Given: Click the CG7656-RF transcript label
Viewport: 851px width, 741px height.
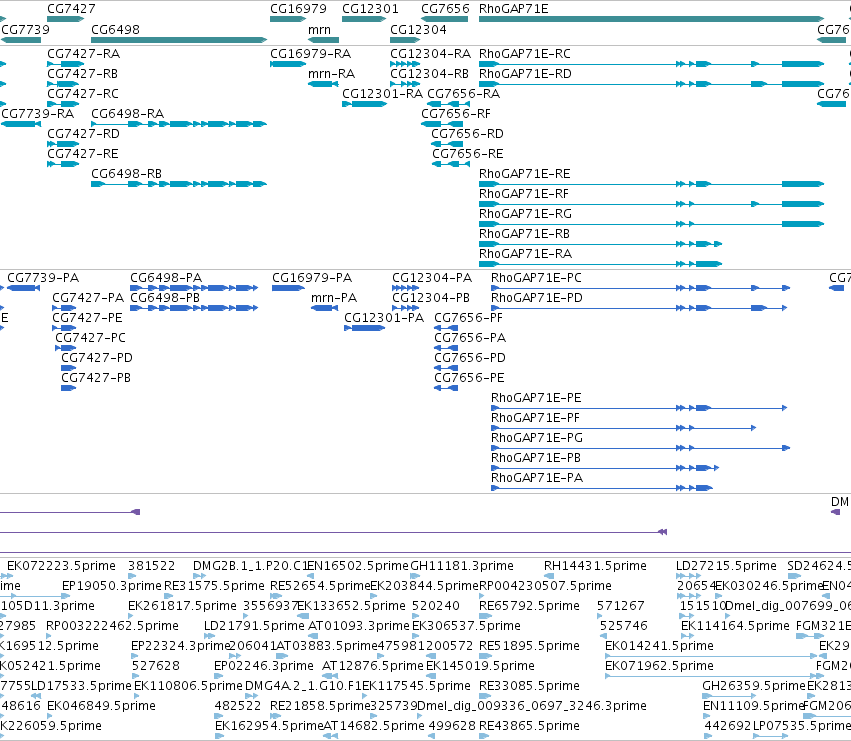Looking at the screenshot, I should pyautogui.click(x=456, y=113).
